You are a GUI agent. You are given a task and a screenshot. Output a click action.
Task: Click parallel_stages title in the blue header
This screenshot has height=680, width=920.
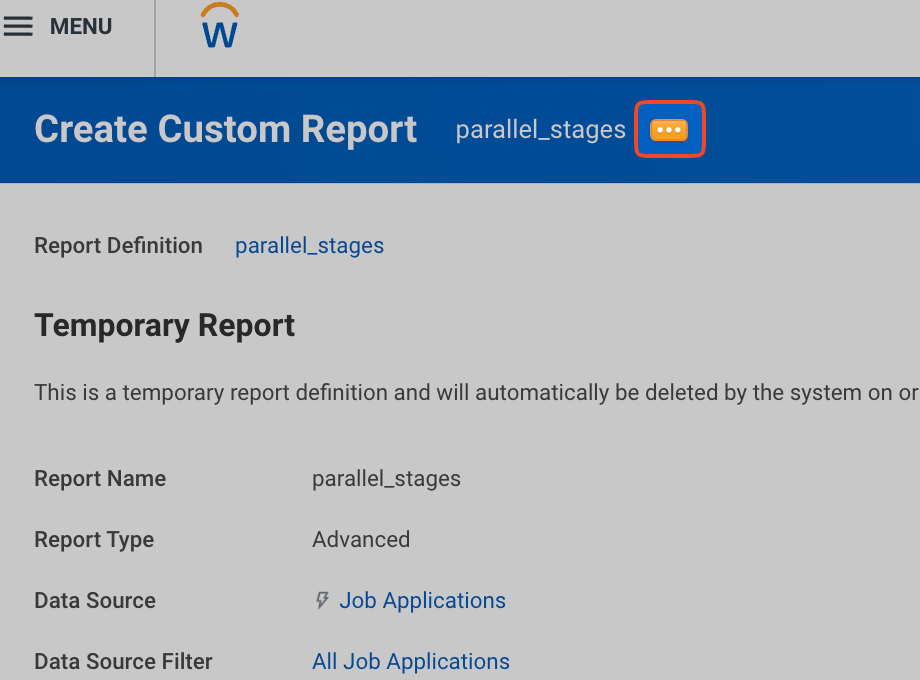(x=540, y=130)
